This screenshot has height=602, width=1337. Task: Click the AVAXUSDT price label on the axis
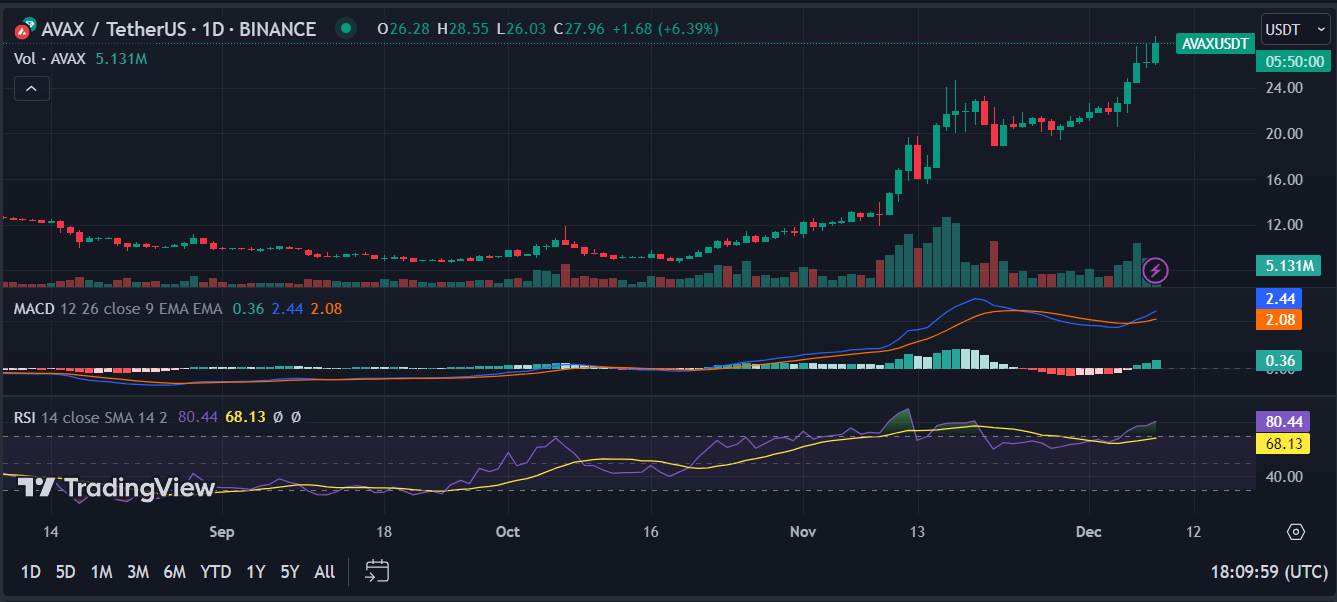pos(1214,43)
